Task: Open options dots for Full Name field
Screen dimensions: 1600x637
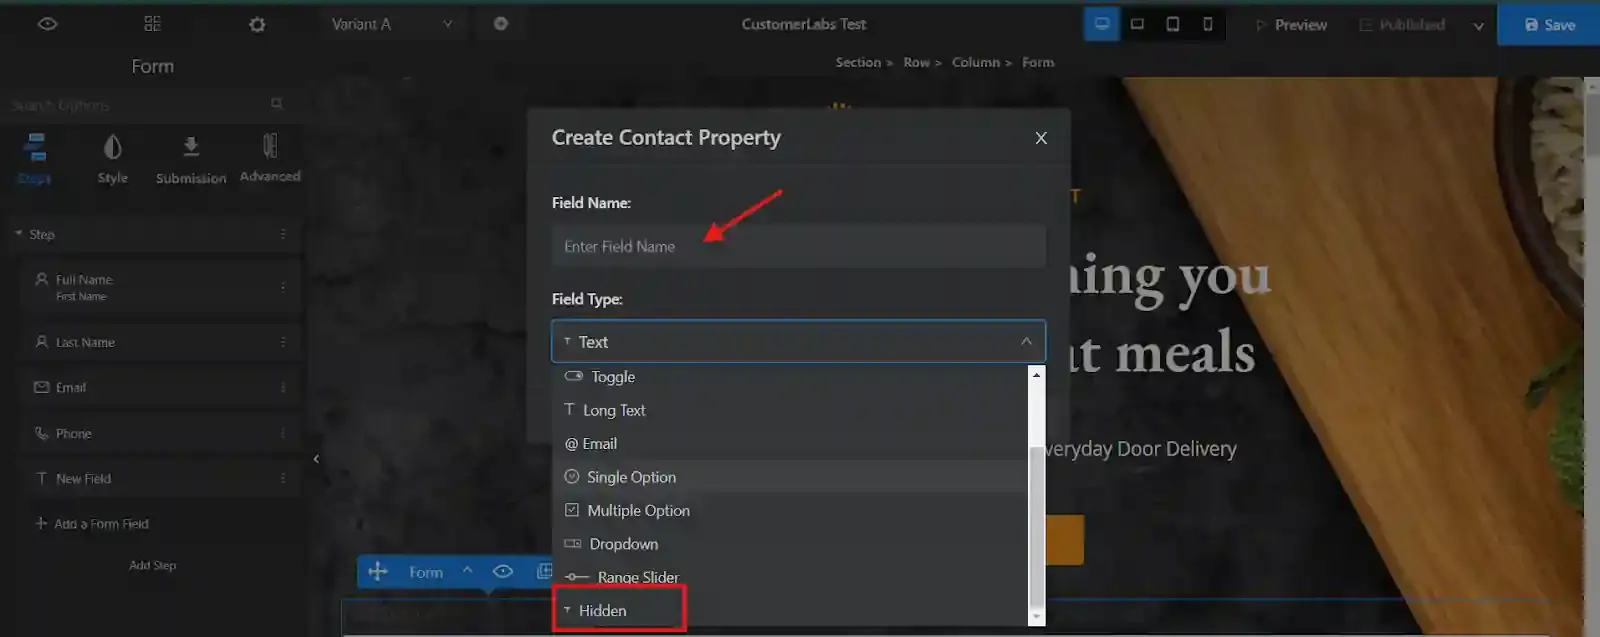Action: pos(283,287)
